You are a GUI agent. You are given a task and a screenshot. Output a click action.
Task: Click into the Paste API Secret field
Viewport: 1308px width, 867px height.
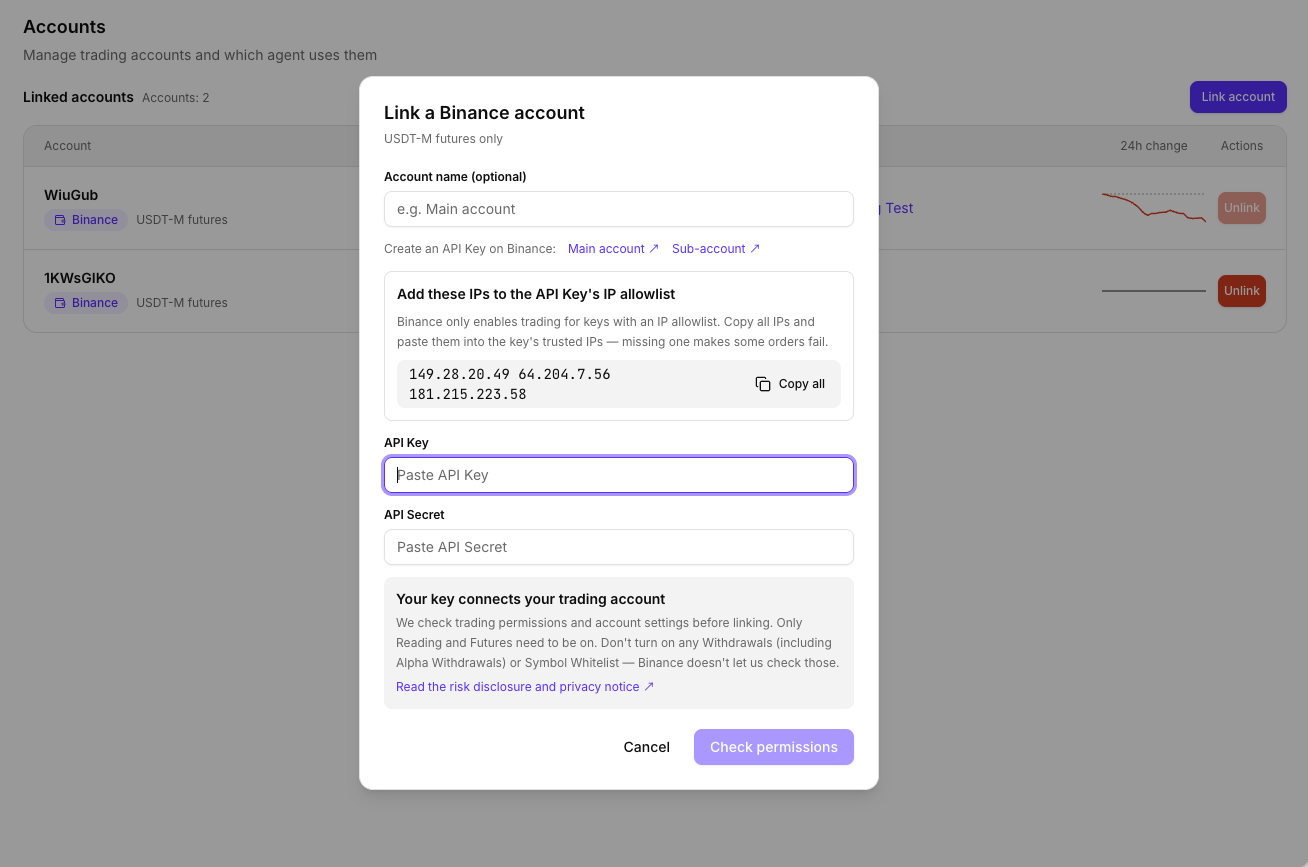pyautogui.click(x=619, y=547)
